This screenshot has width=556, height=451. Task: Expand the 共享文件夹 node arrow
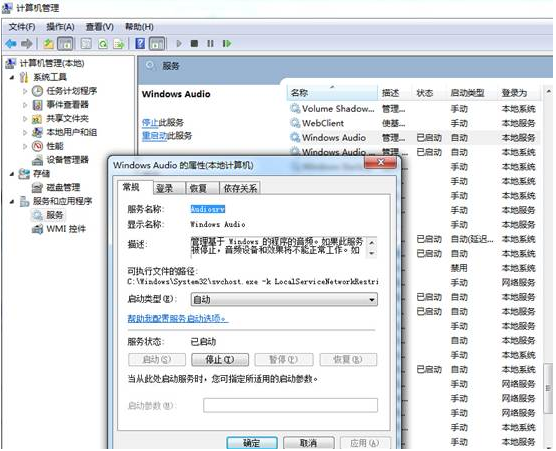click(25, 119)
